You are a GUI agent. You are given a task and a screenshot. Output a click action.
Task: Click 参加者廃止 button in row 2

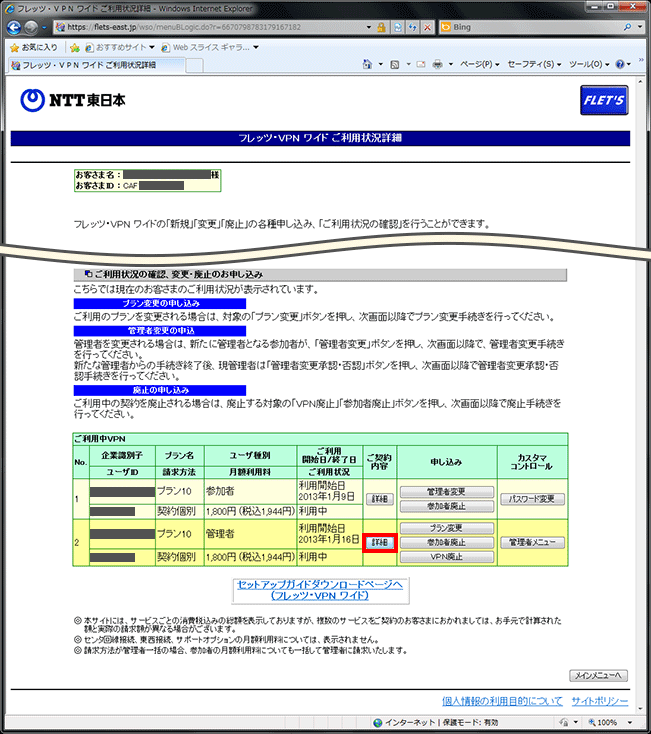coord(447,543)
